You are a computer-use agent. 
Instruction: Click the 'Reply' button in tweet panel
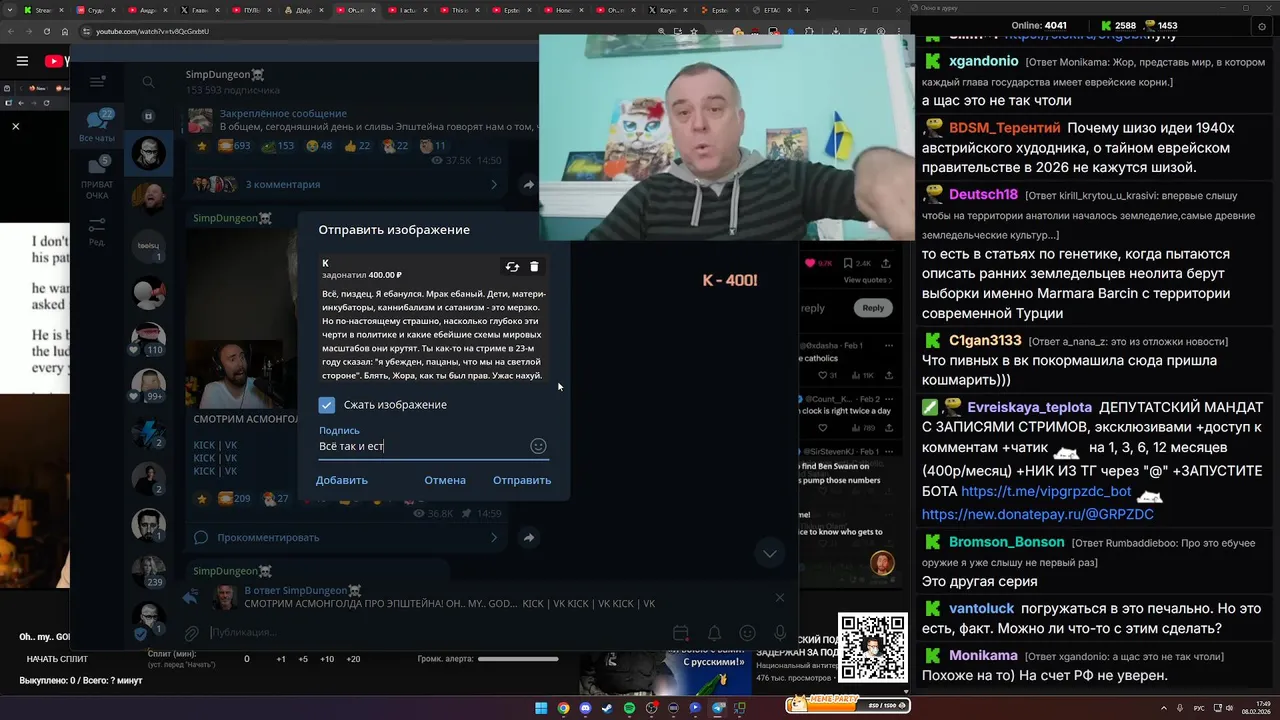click(x=873, y=308)
